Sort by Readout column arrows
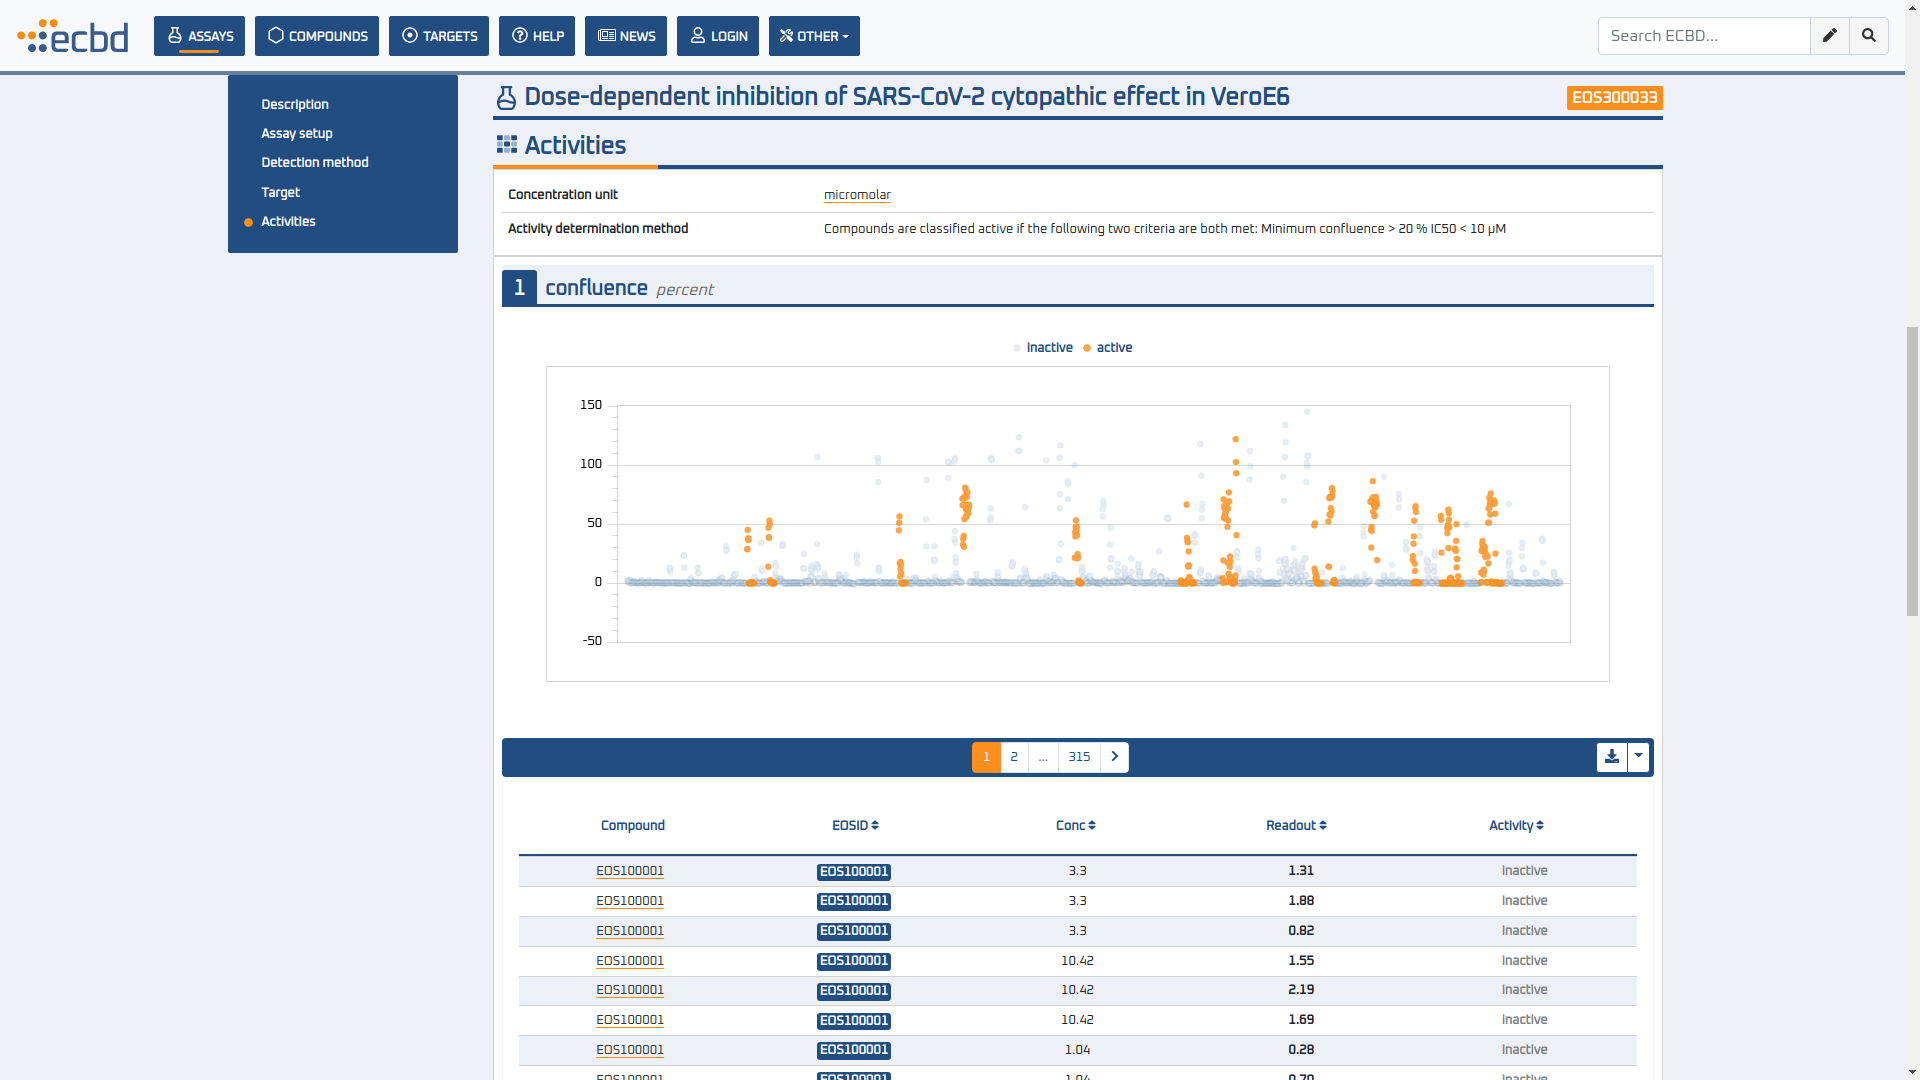This screenshot has height=1080, width=1920. point(1323,826)
